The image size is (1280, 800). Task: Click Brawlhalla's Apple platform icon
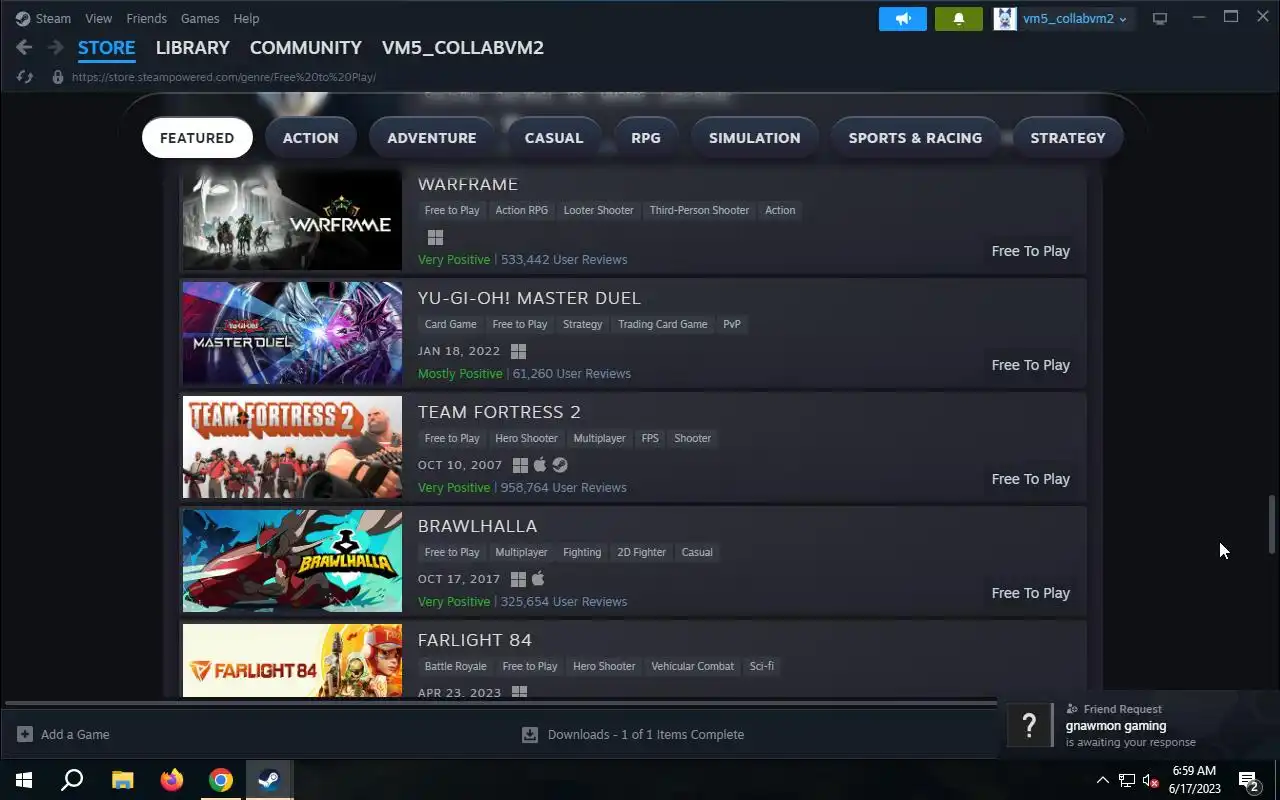(x=538, y=579)
